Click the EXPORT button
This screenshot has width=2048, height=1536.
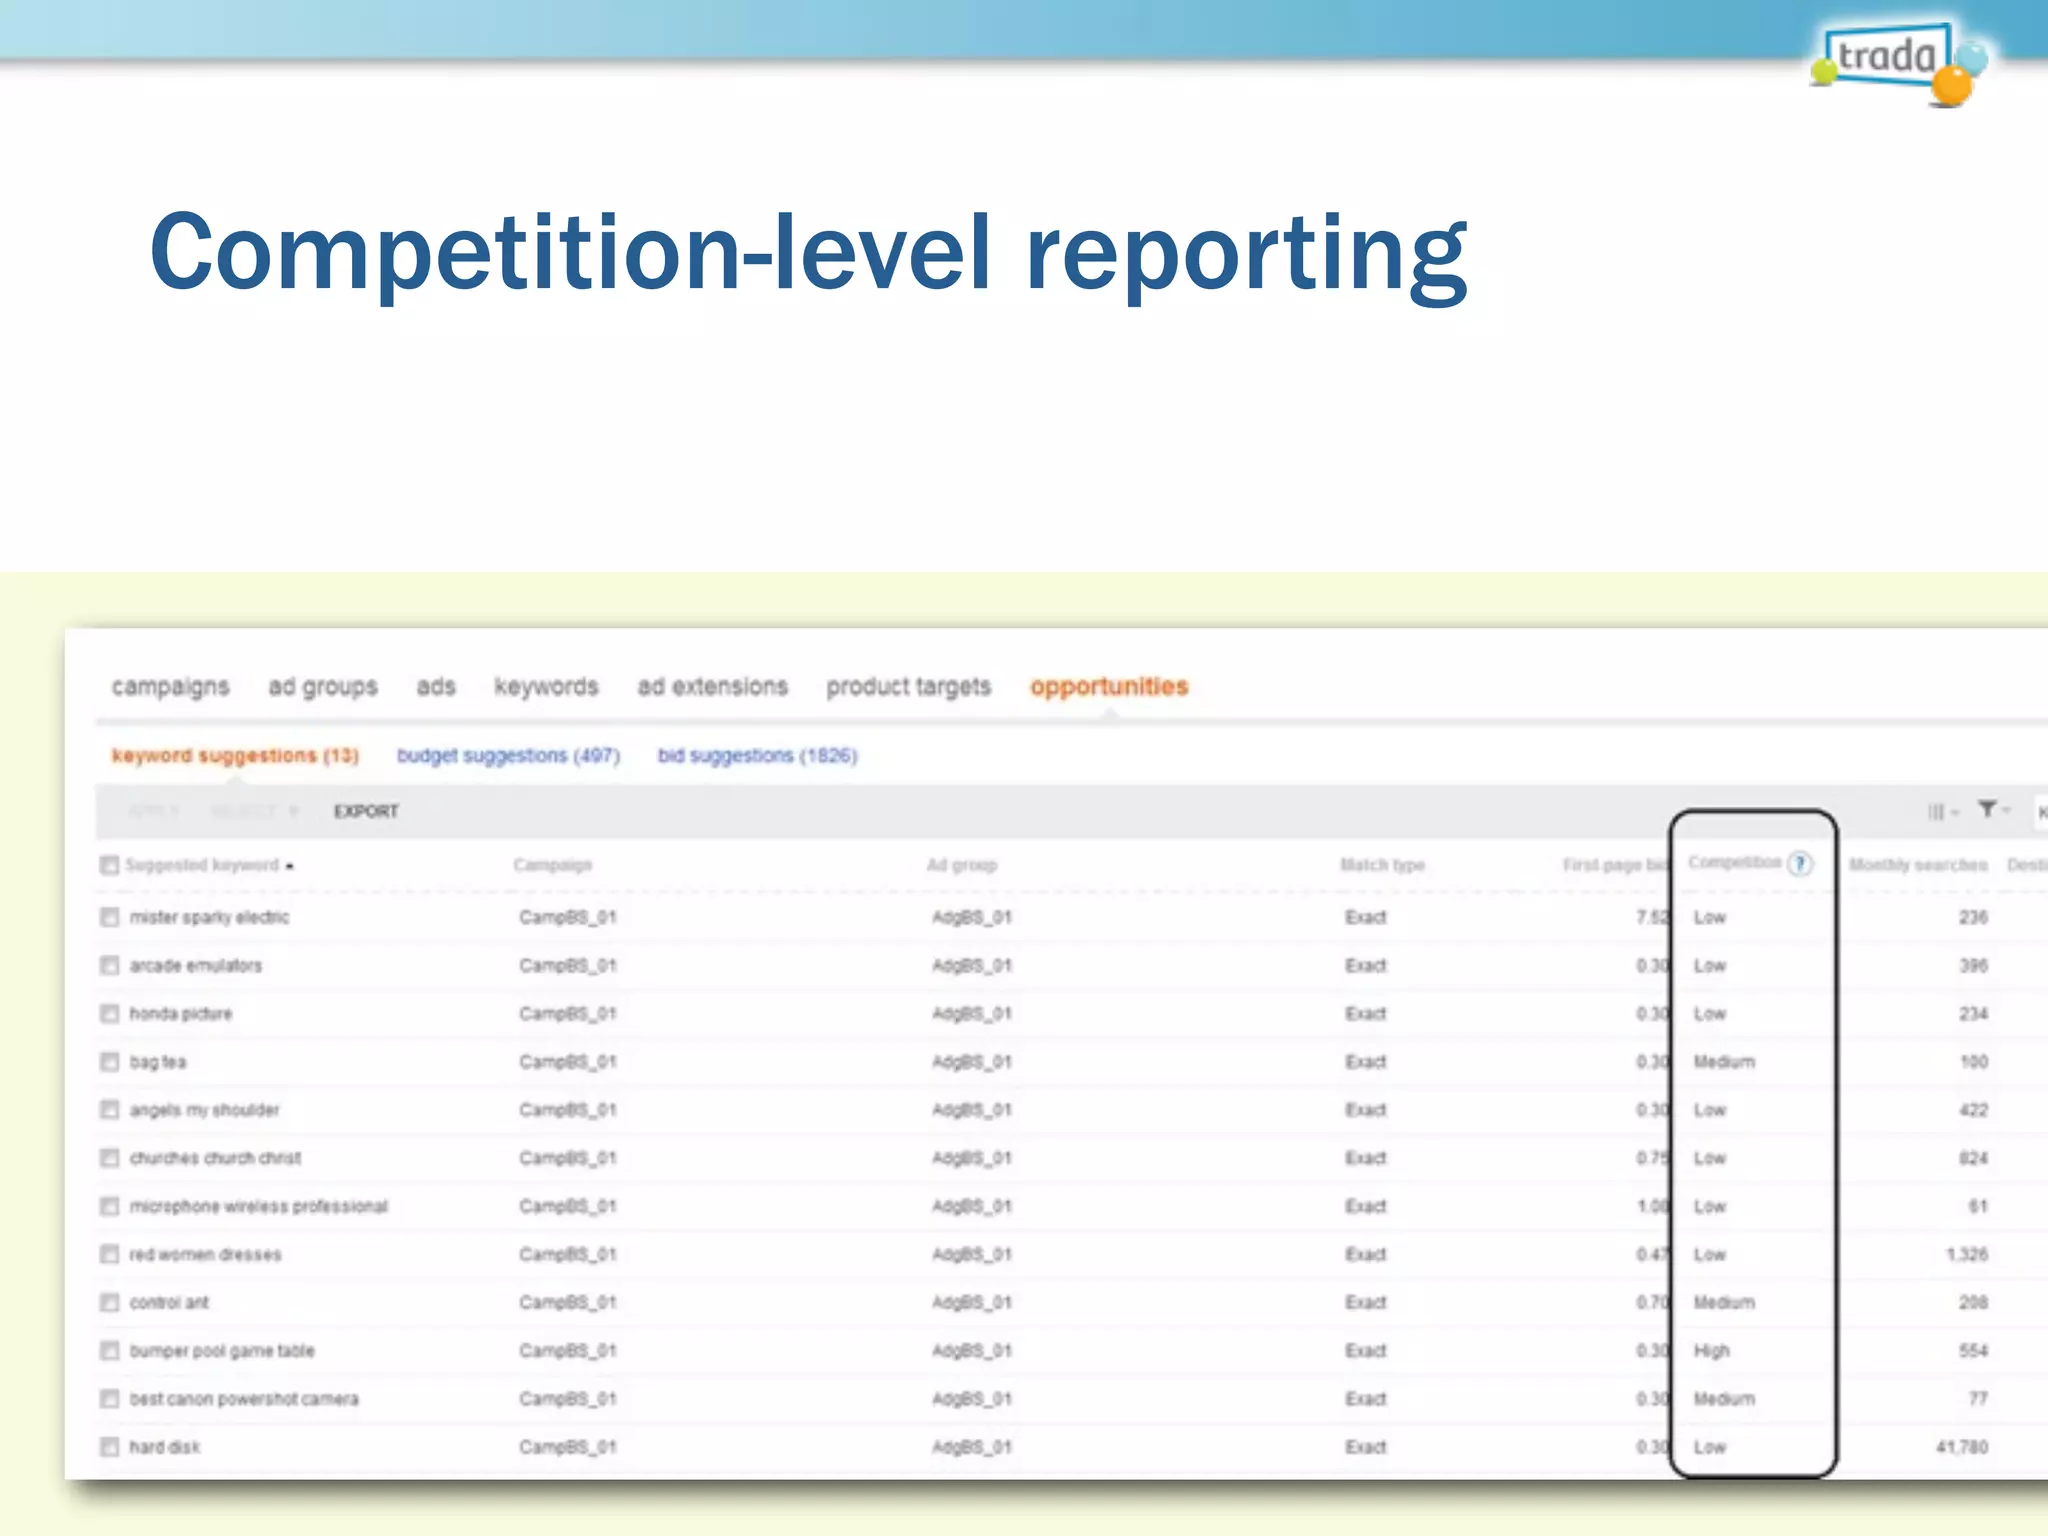(x=366, y=811)
